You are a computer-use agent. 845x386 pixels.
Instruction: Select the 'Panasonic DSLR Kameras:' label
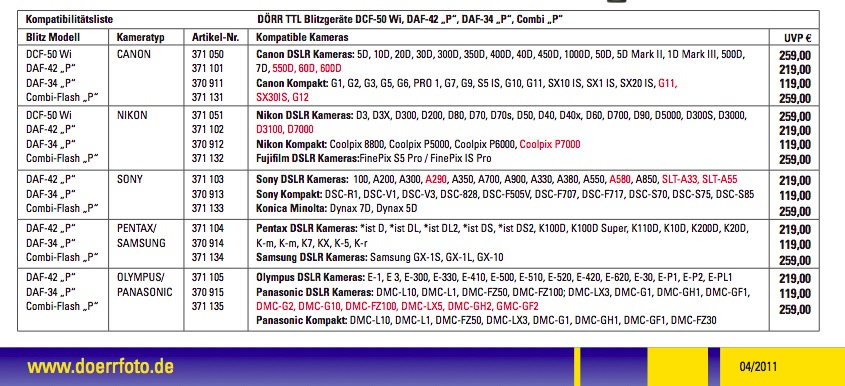tap(315, 292)
